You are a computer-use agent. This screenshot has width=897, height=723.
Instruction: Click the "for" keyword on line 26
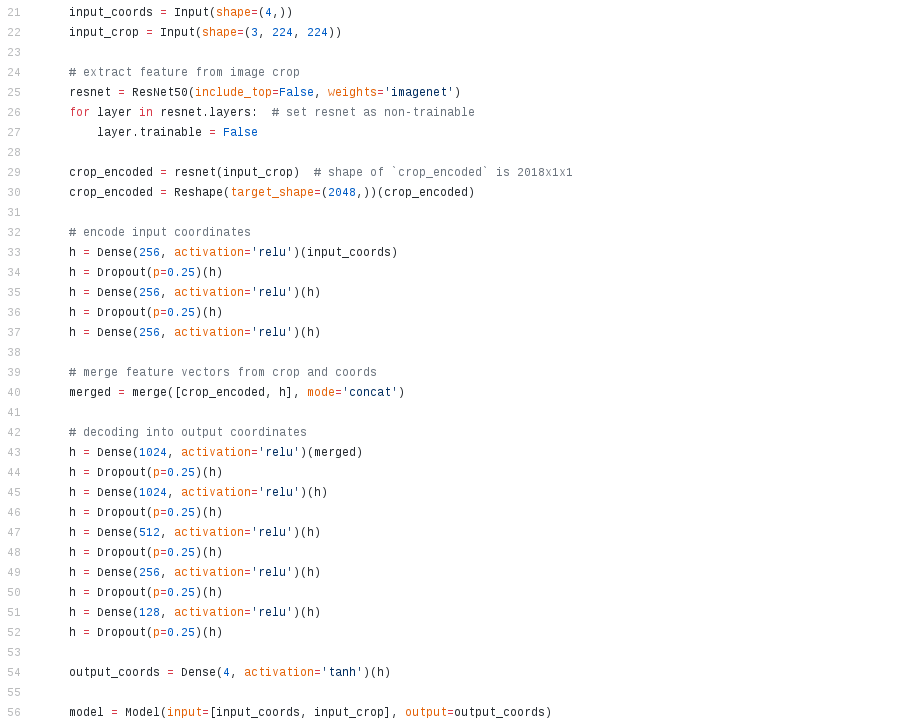click(79, 112)
